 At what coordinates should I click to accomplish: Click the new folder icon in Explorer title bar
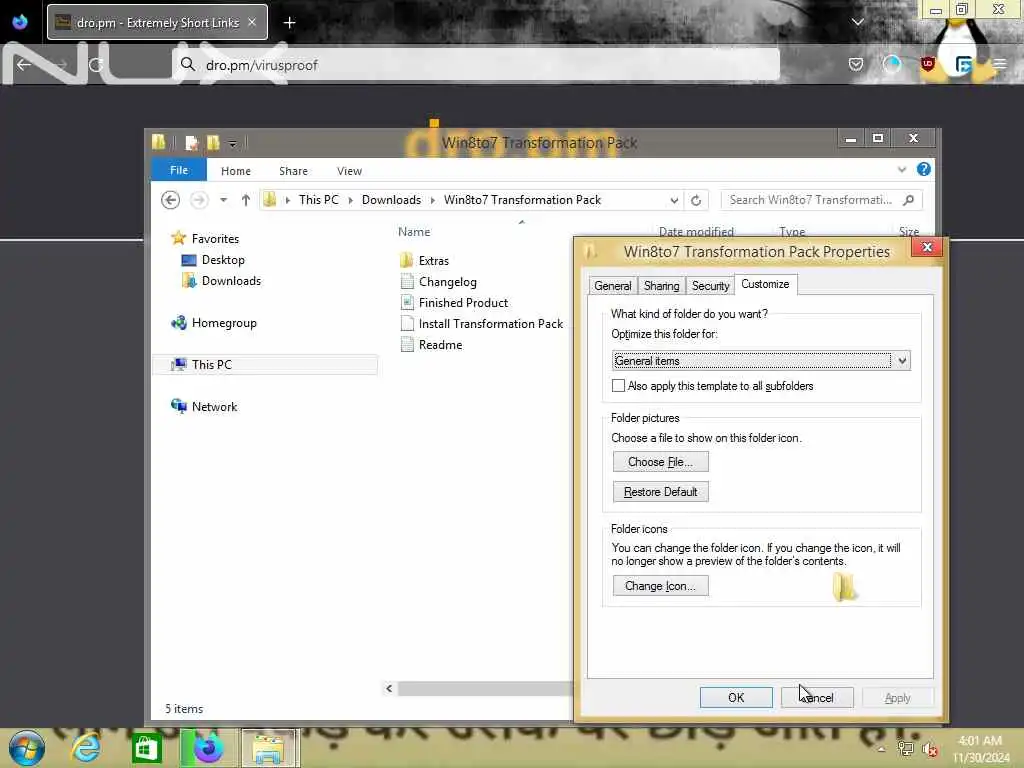click(214, 142)
